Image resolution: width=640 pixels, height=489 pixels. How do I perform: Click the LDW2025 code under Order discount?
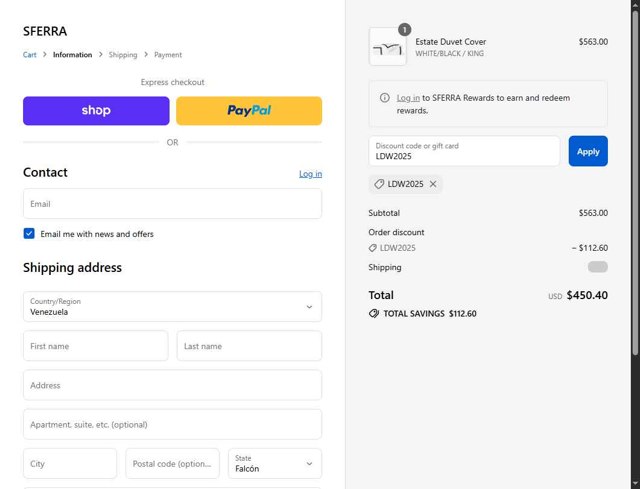click(x=398, y=248)
